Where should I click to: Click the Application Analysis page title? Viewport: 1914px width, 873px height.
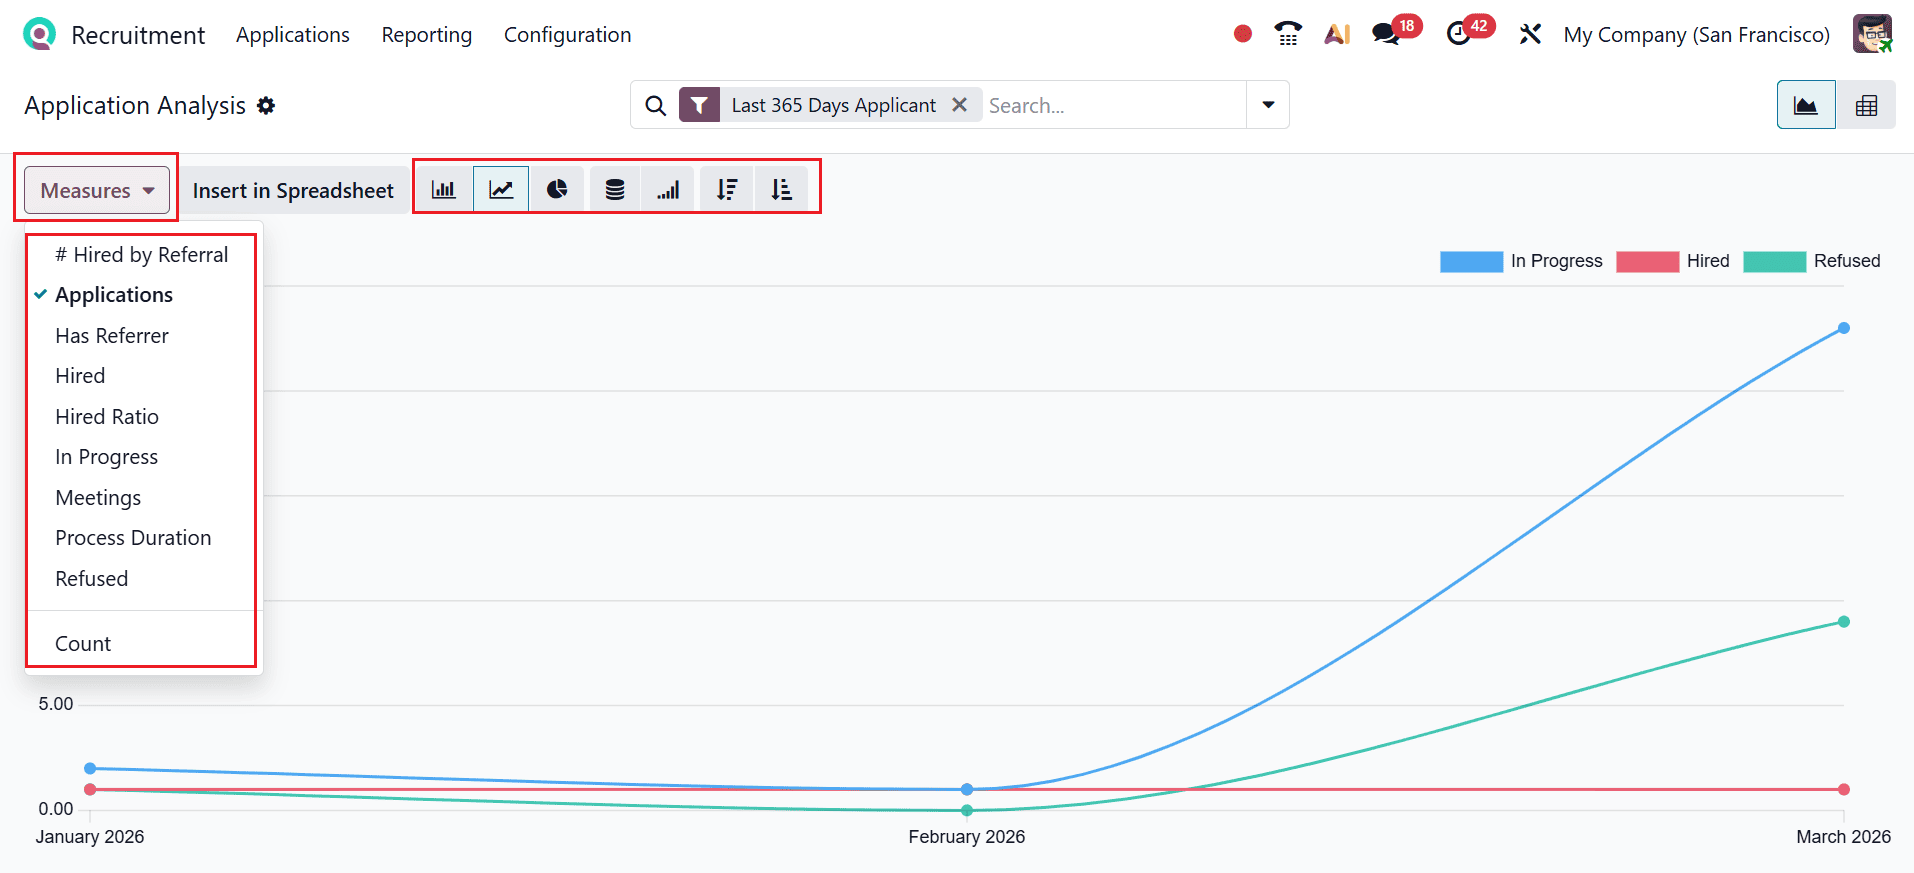click(135, 105)
